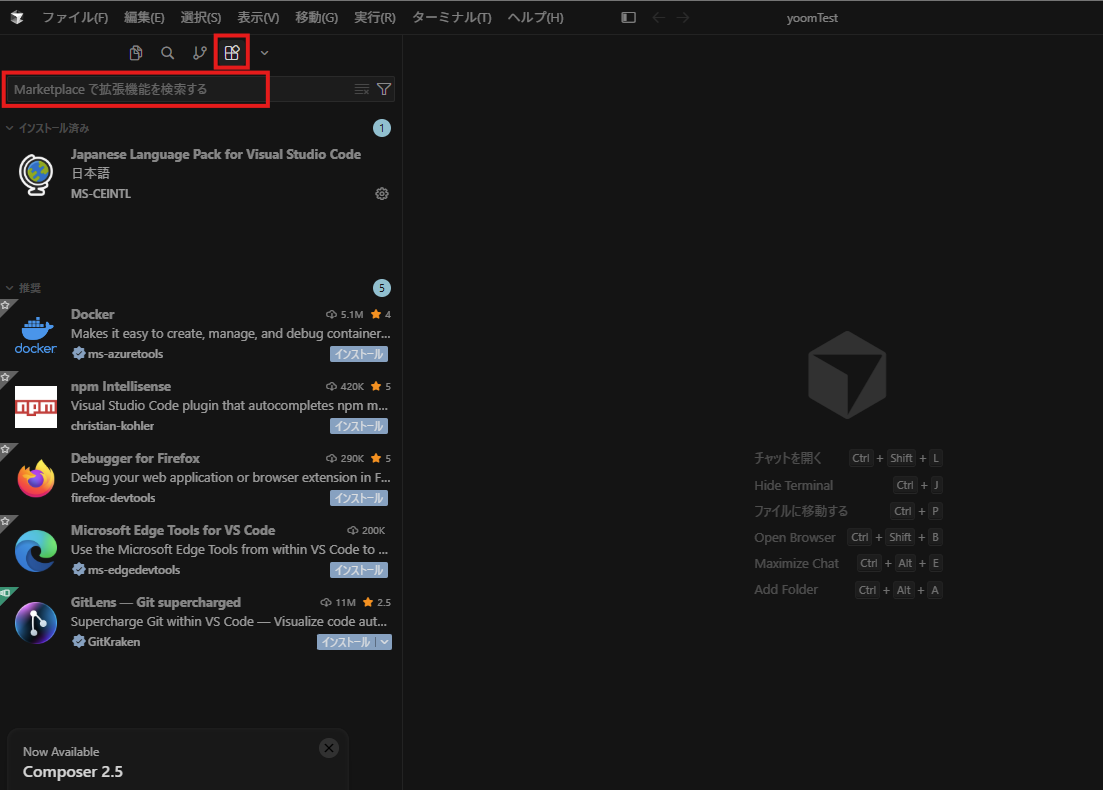Go back with the left arrow
The image size is (1103, 790).
tap(658, 18)
